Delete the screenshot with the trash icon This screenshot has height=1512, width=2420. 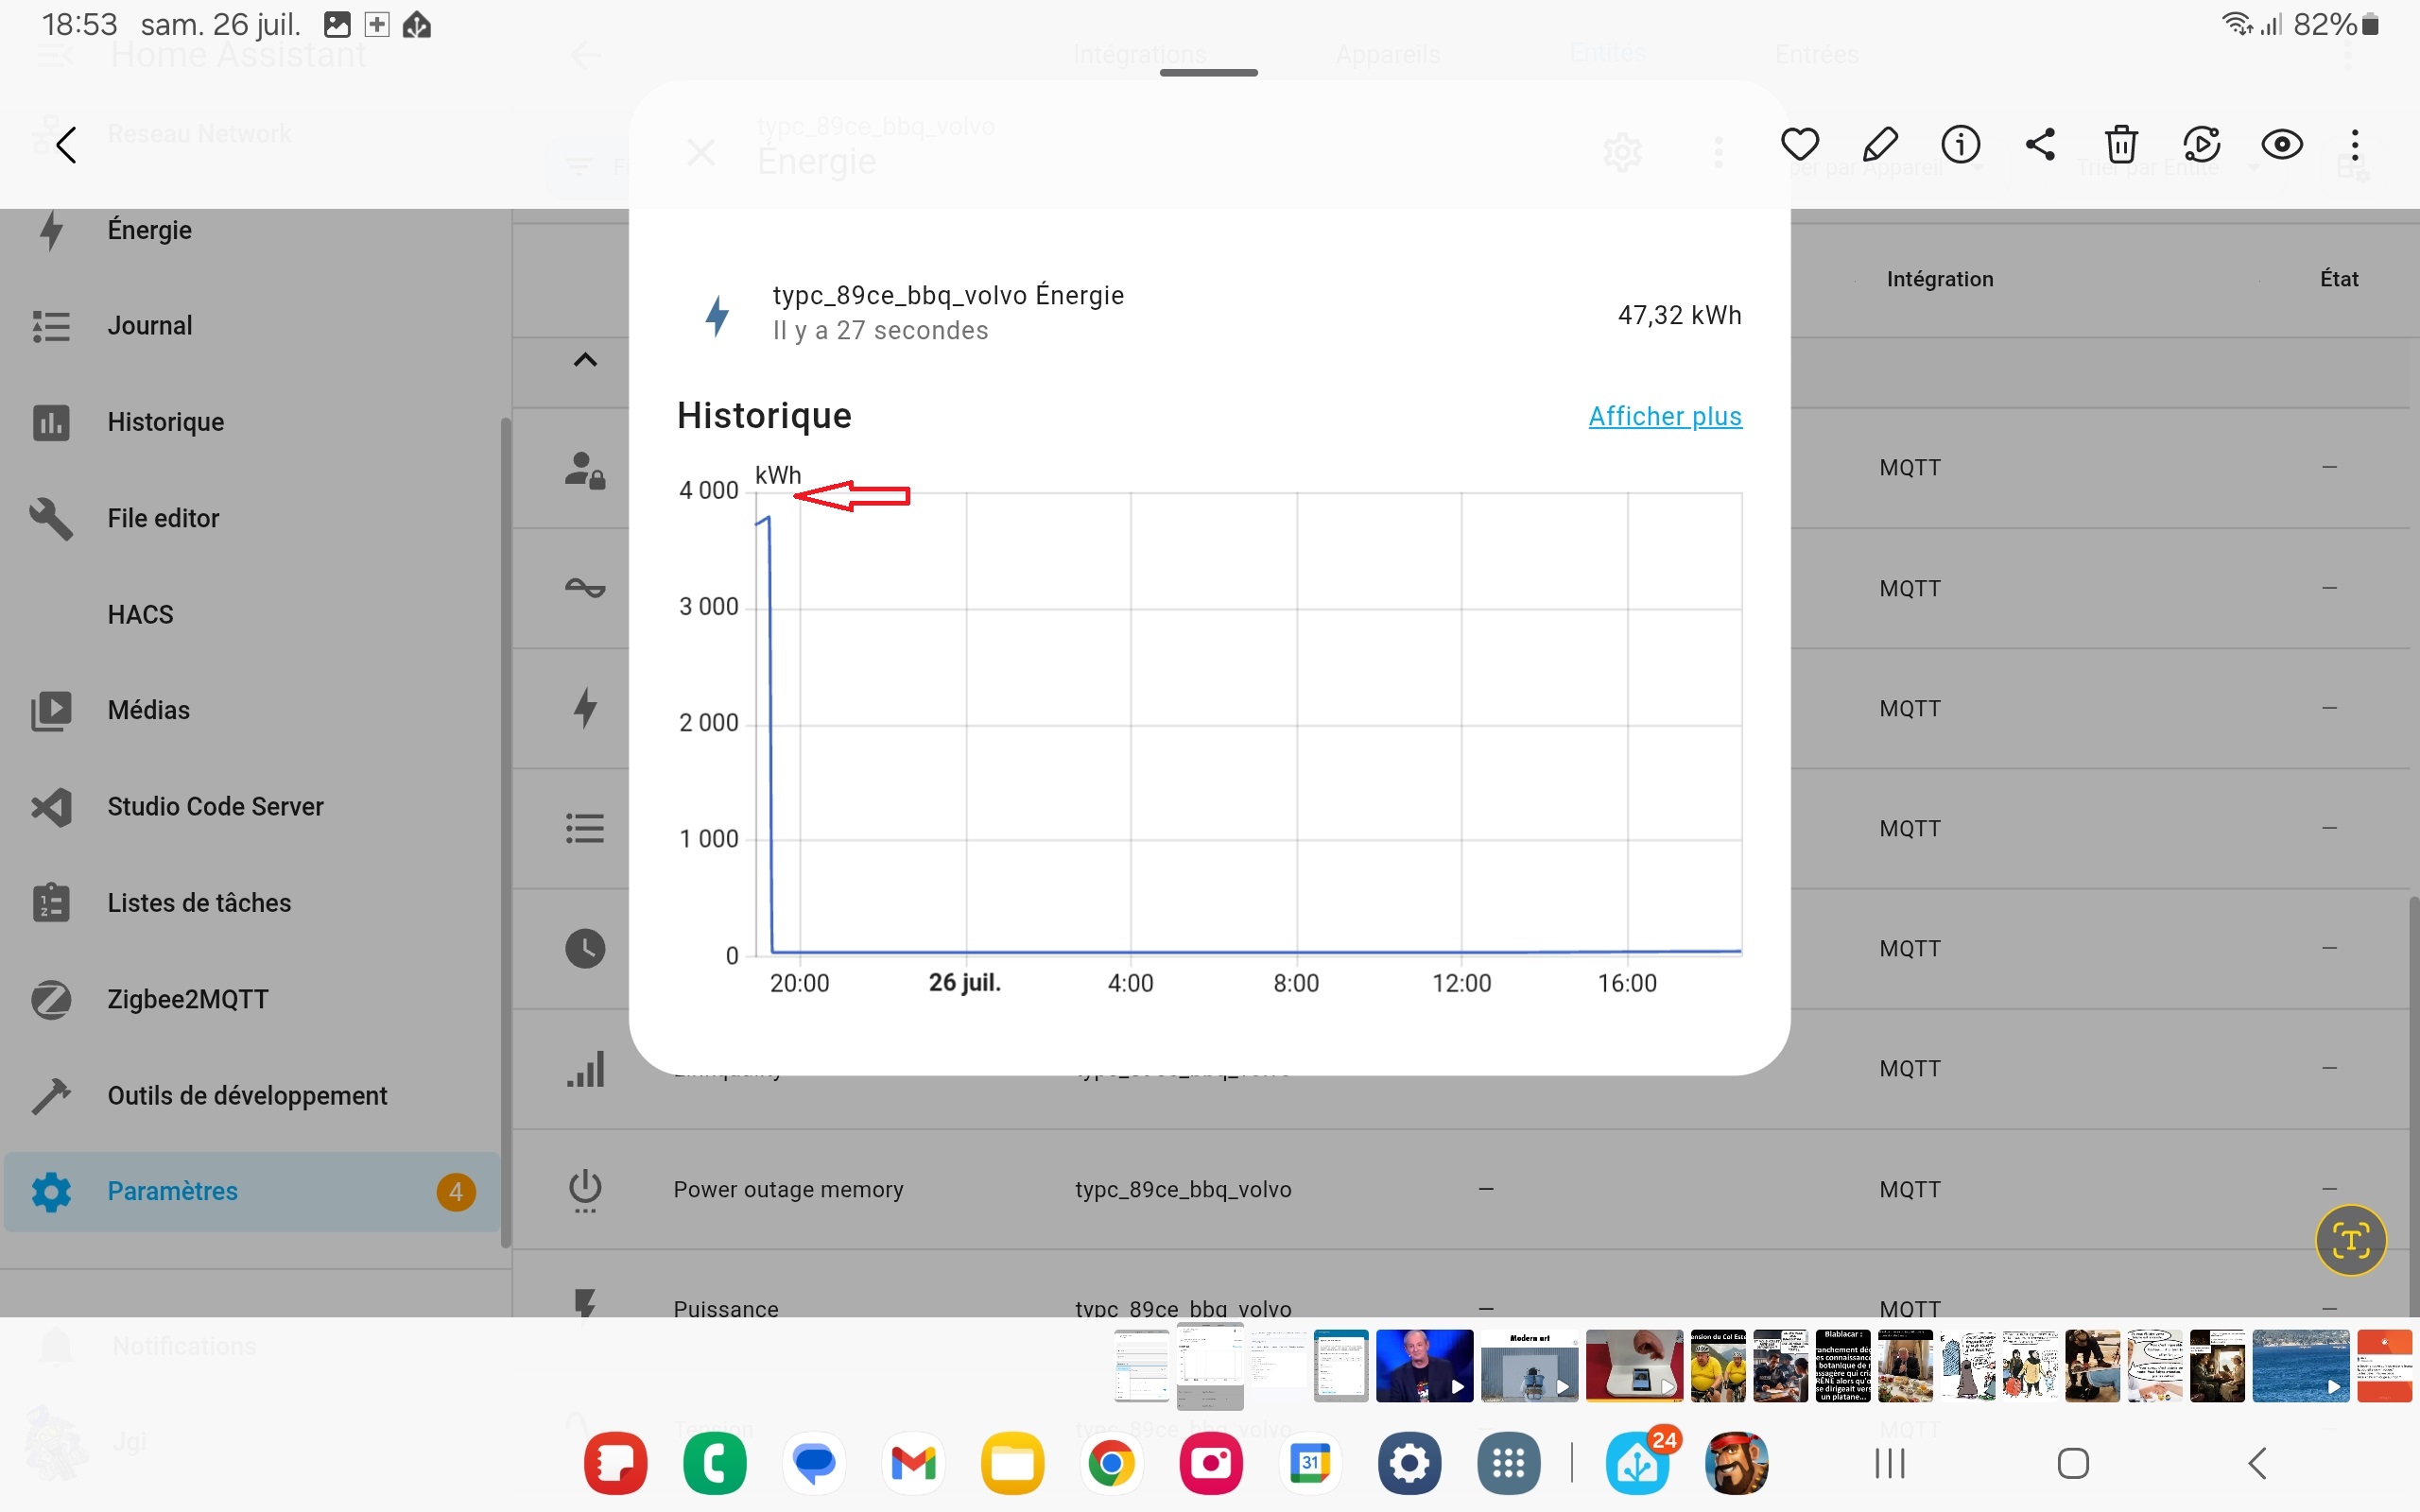click(x=2121, y=145)
